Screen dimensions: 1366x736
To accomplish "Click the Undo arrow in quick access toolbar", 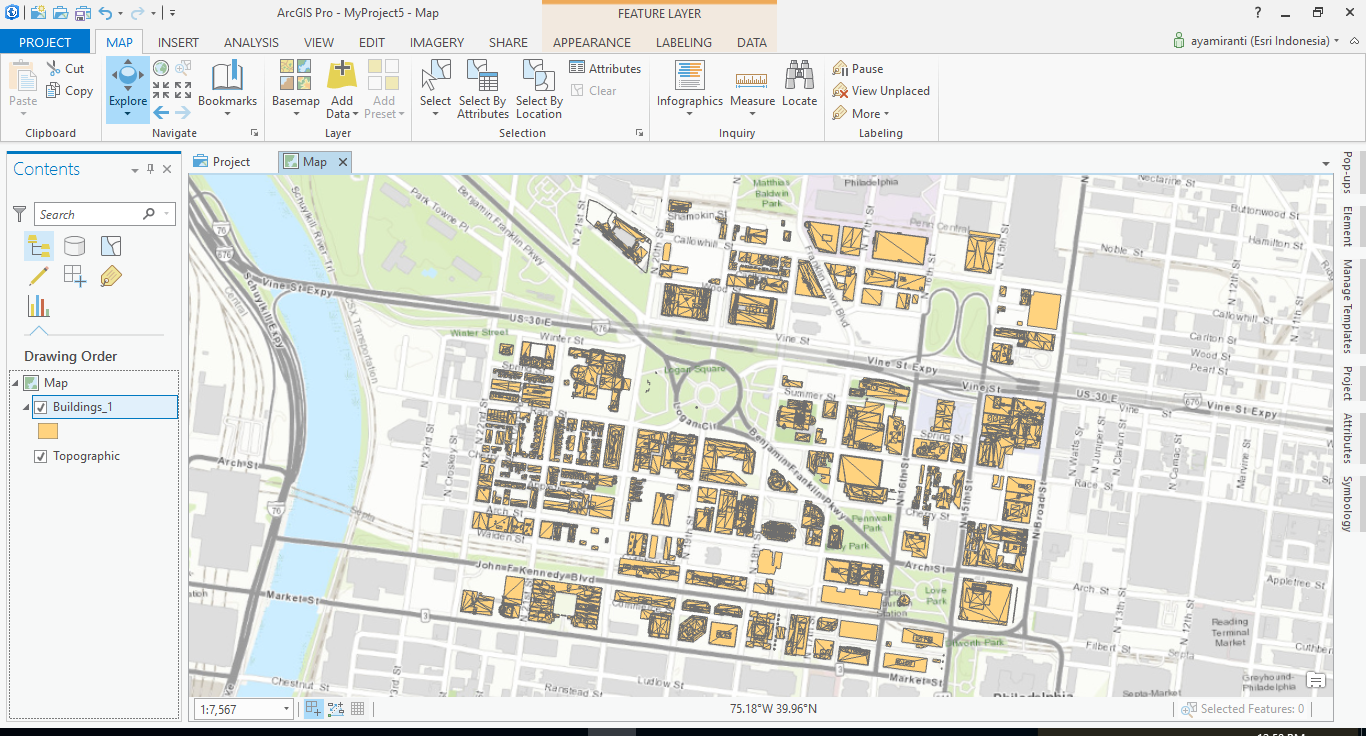I will 106,13.
